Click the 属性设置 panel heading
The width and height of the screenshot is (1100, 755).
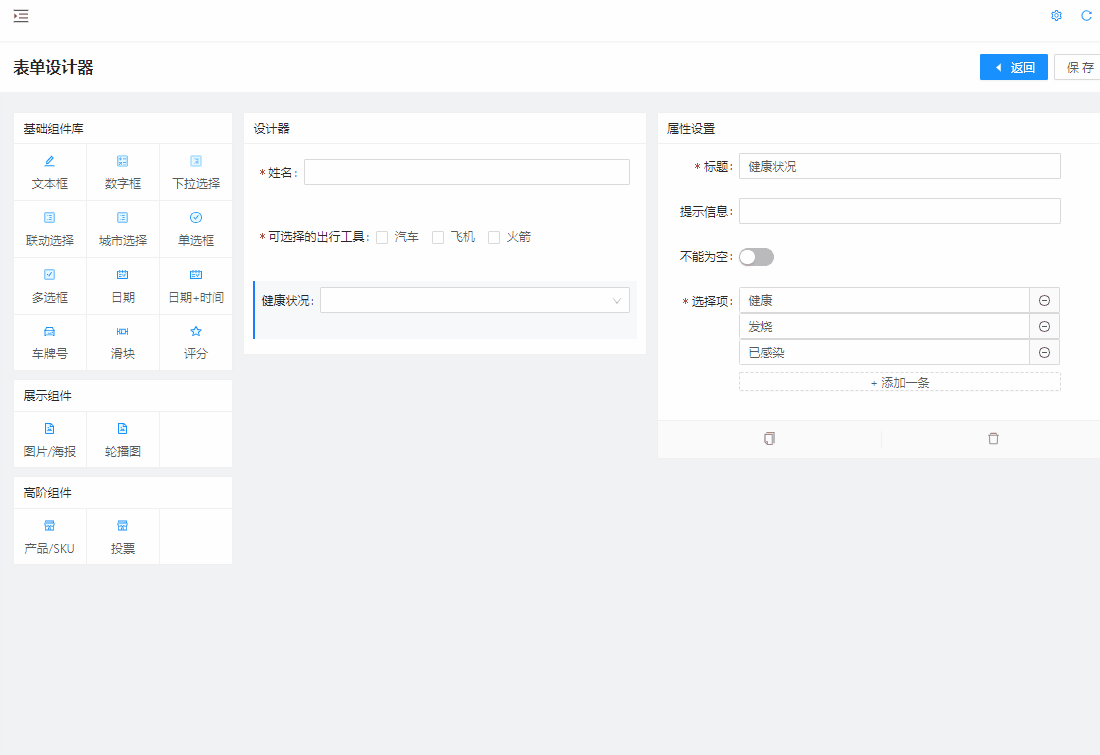tap(690, 128)
